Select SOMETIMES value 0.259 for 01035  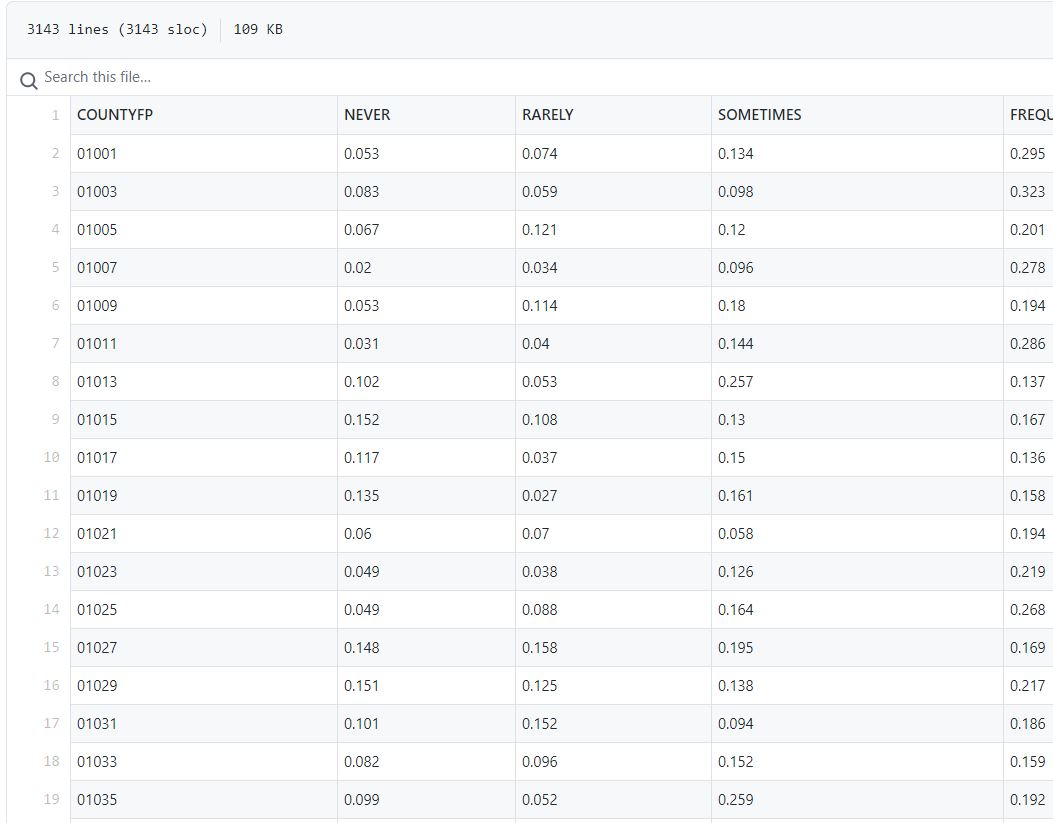tap(857, 800)
